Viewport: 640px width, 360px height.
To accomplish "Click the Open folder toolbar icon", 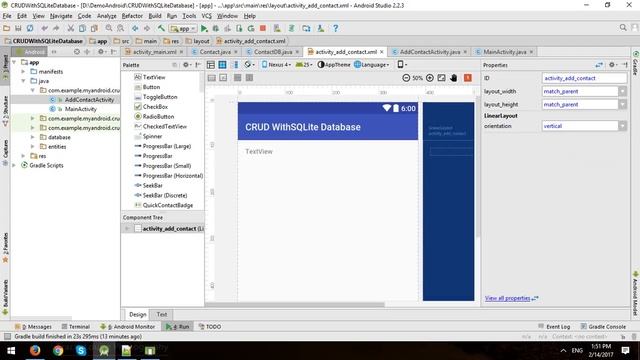I will coord(7,28).
